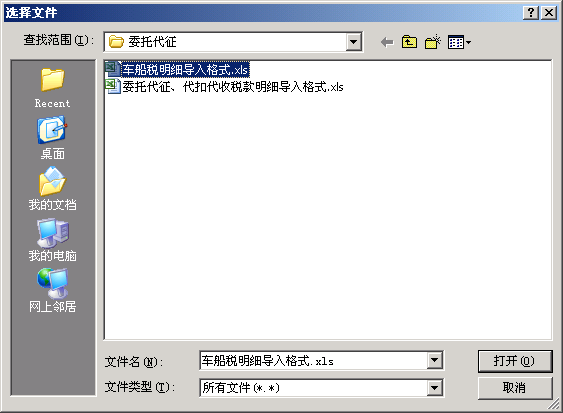Open 我的电脑 in the sidebar
Image resolution: width=563 pixels, height=413 pixels.
click(52, 240)
